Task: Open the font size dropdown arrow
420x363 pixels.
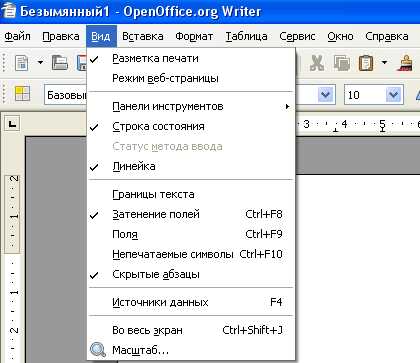Action: (x=394, y=95)
